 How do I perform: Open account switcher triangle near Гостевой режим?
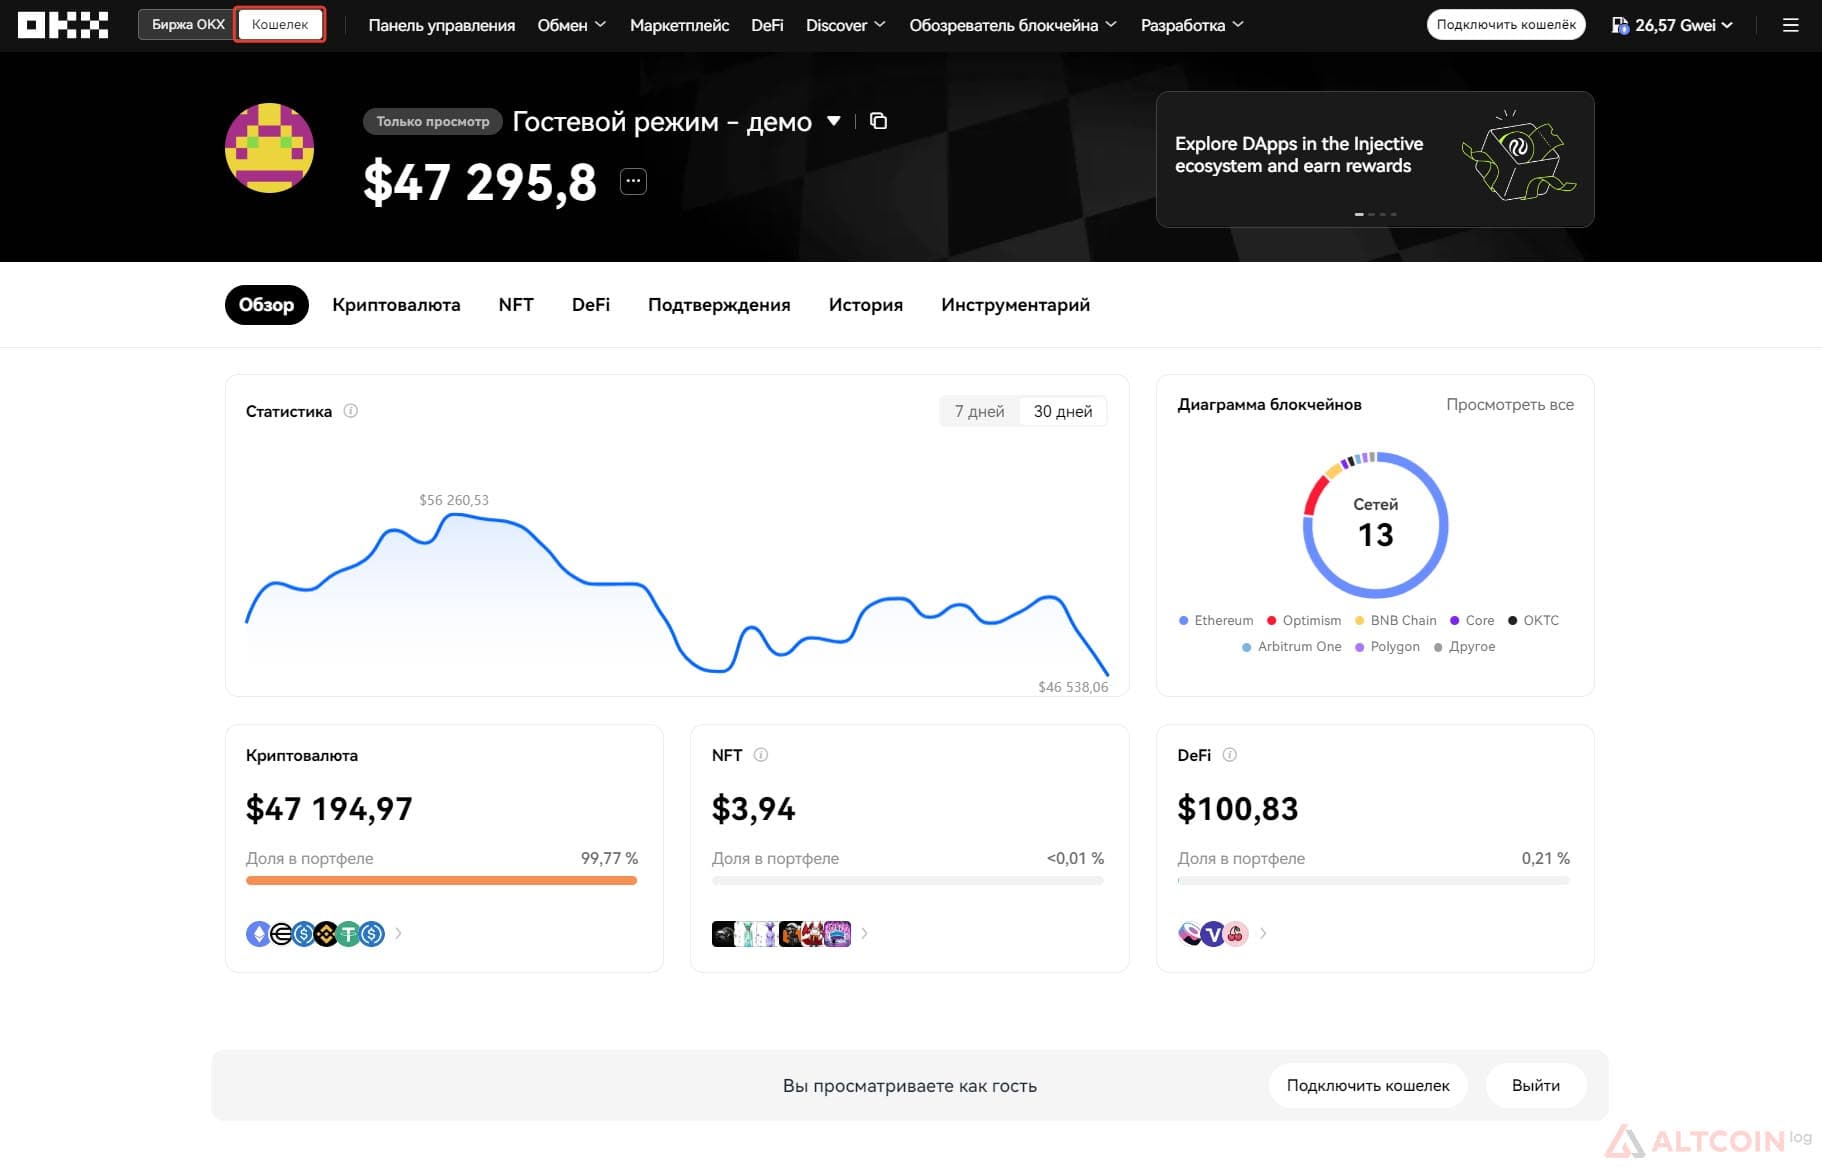(x=833, y=121)
